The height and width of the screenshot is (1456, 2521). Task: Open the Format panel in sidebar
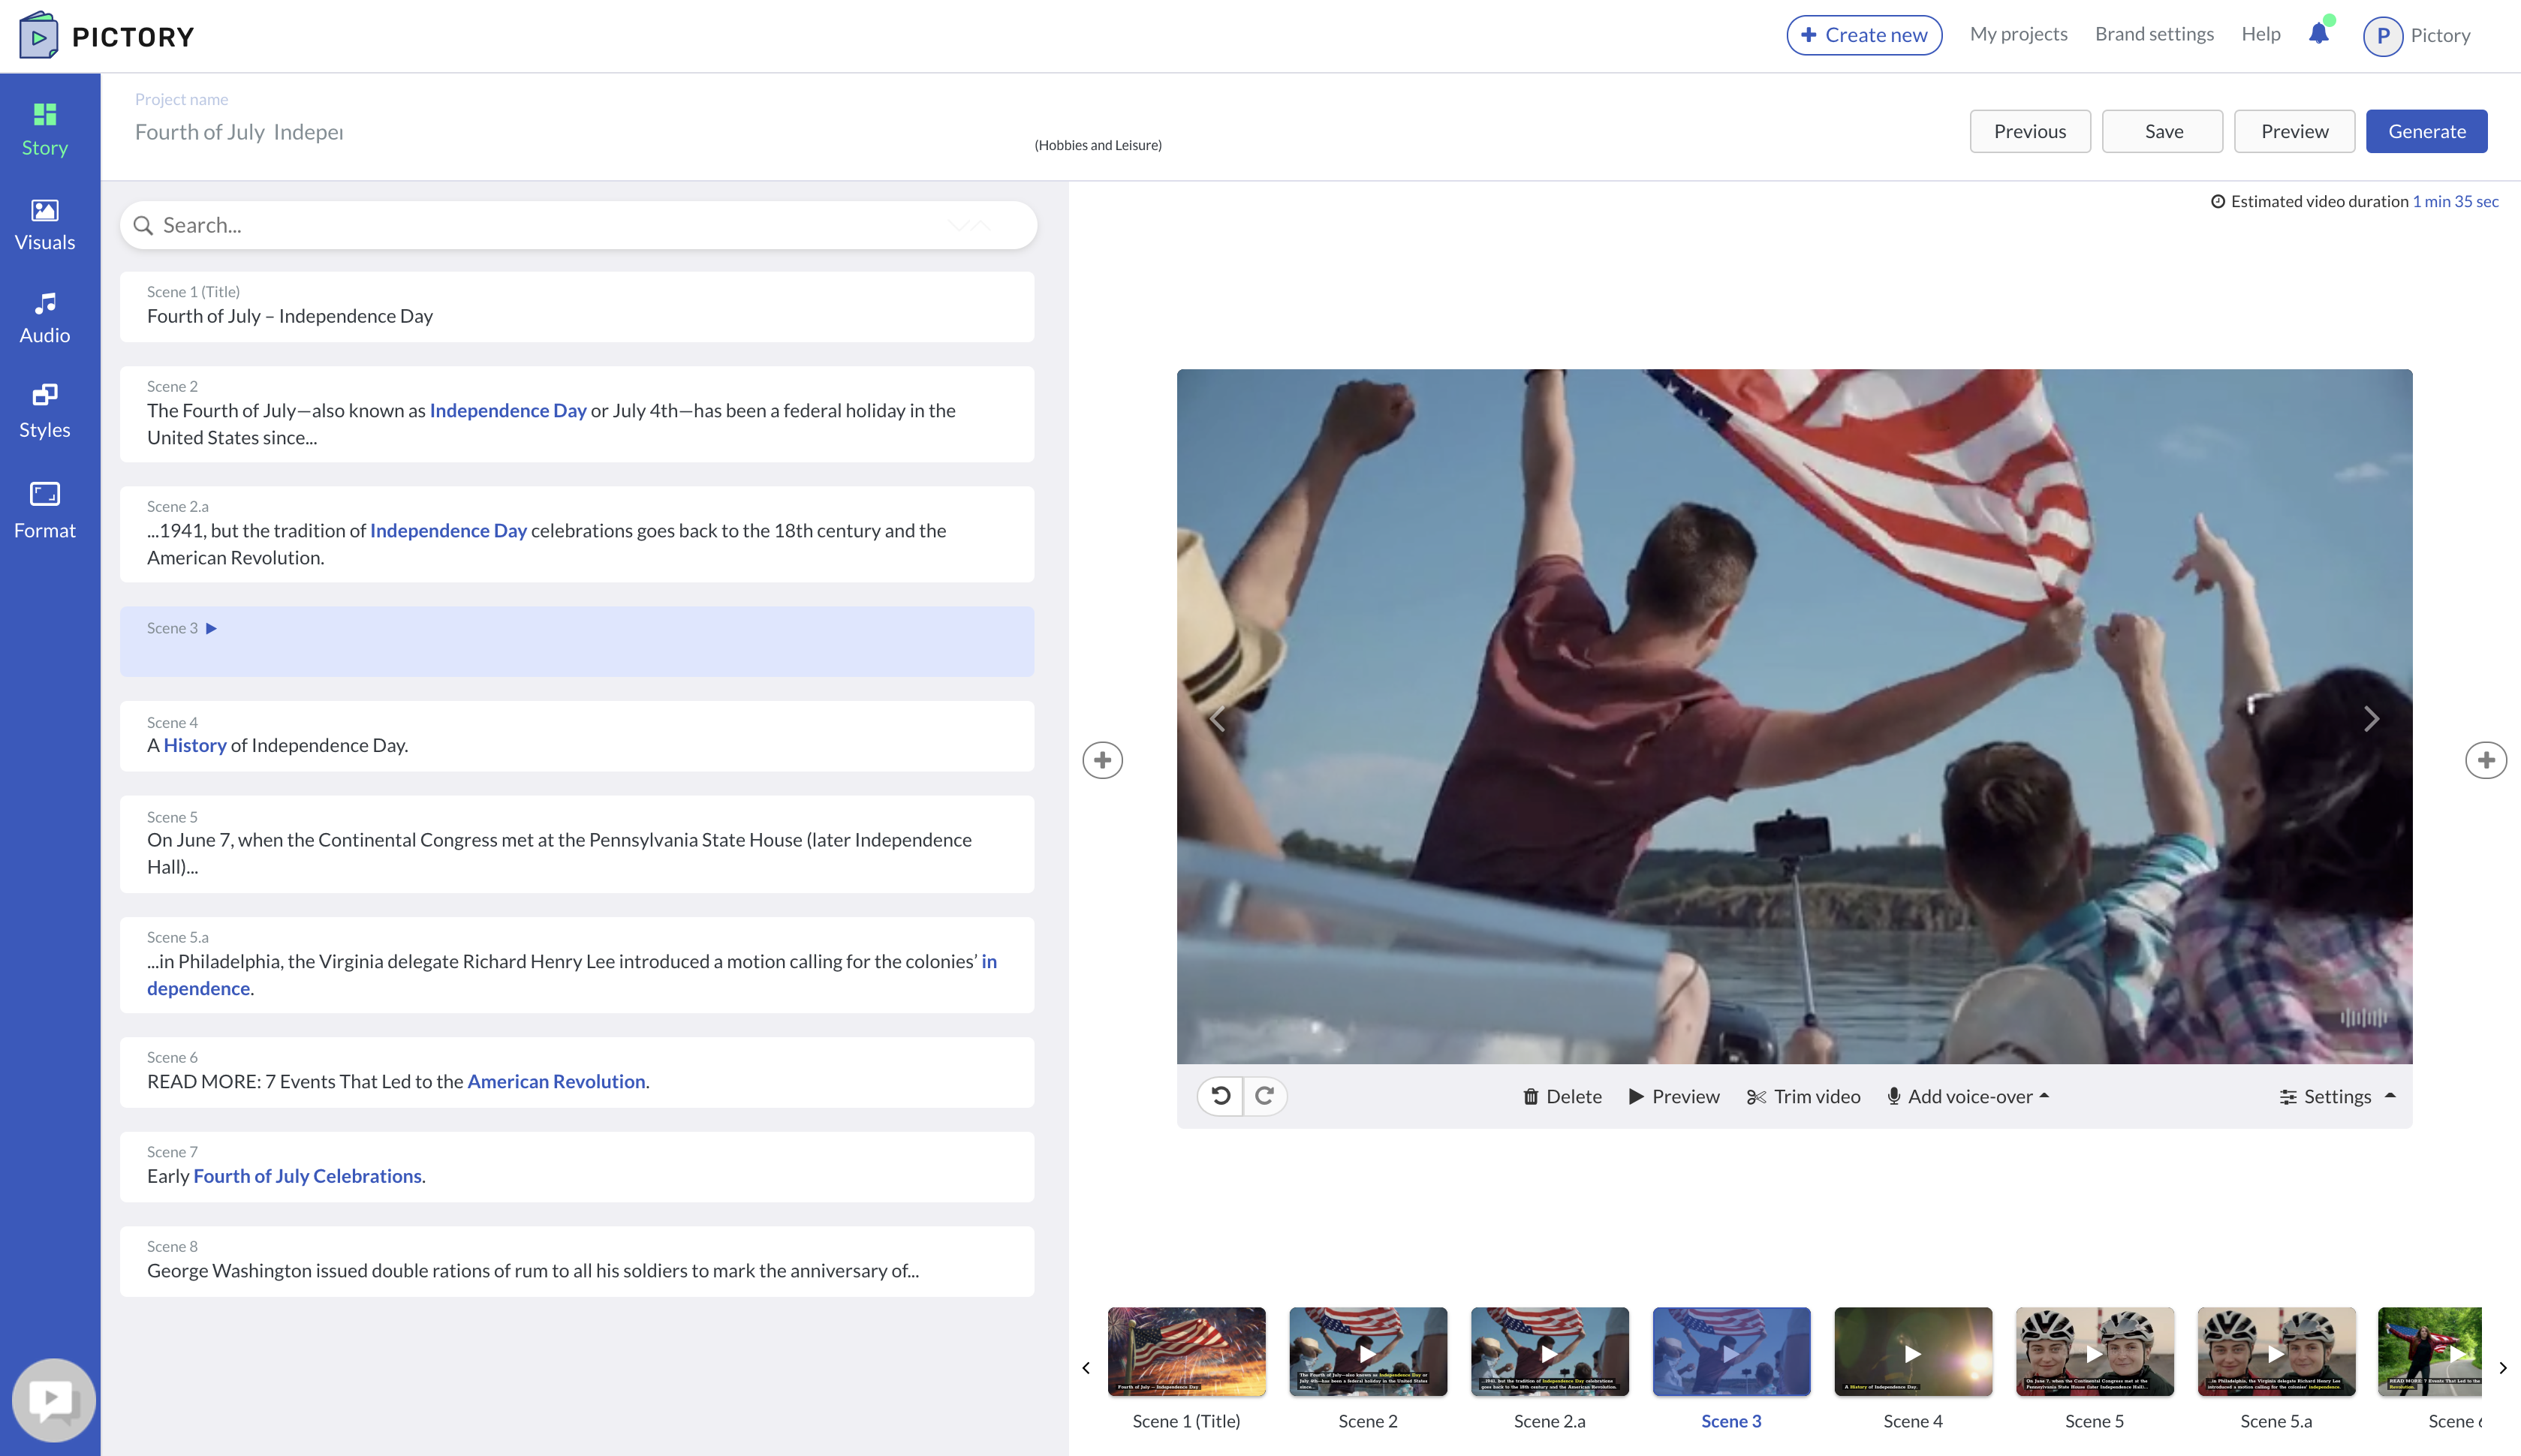45,509
